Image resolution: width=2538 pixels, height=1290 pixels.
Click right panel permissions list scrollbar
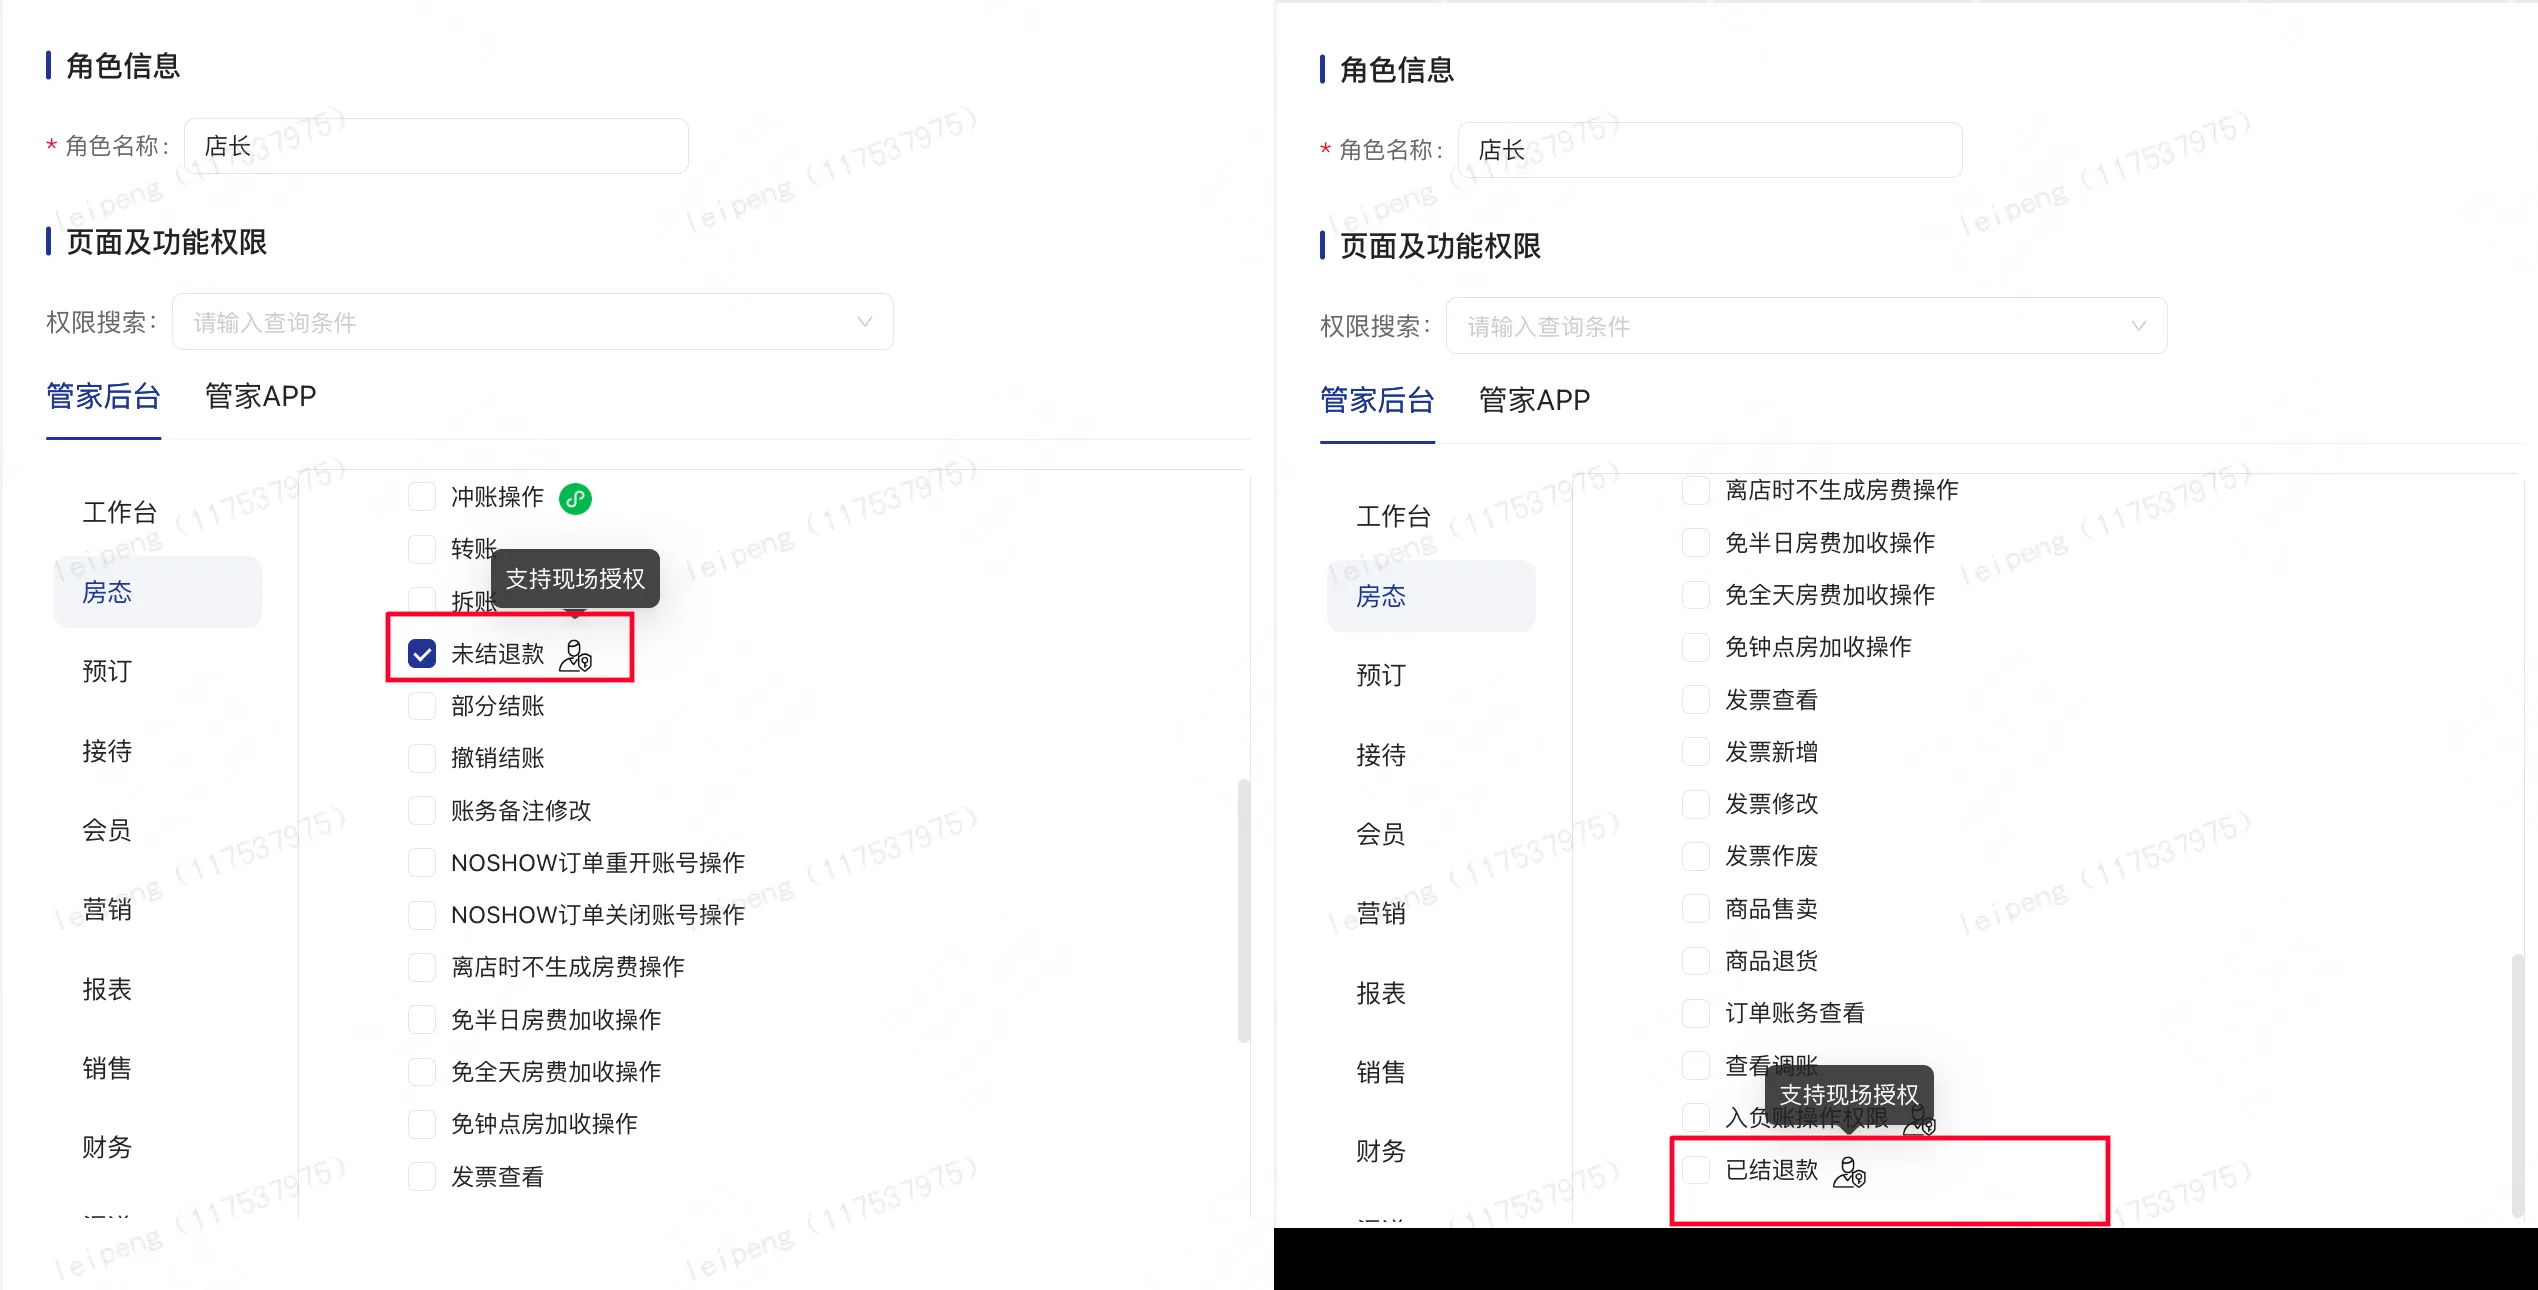pos(2518,1085)
